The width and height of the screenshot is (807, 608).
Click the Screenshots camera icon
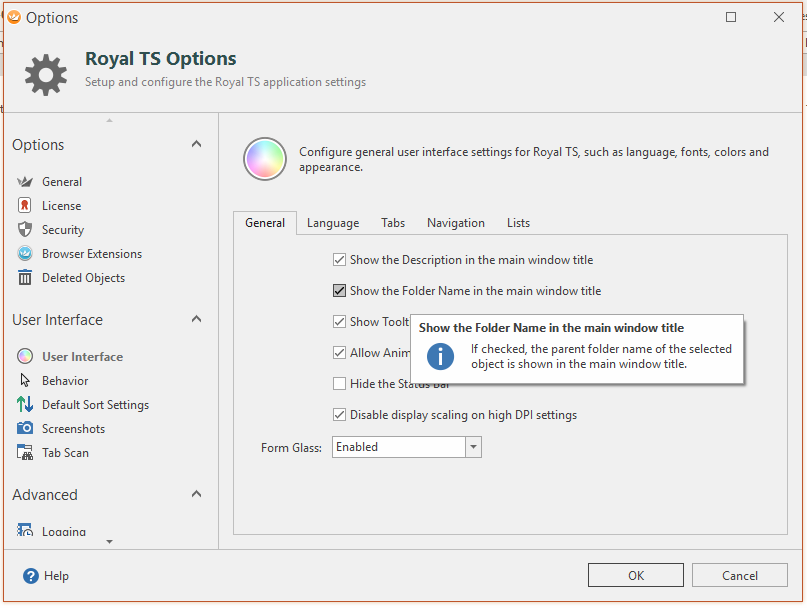pos(25,429)
